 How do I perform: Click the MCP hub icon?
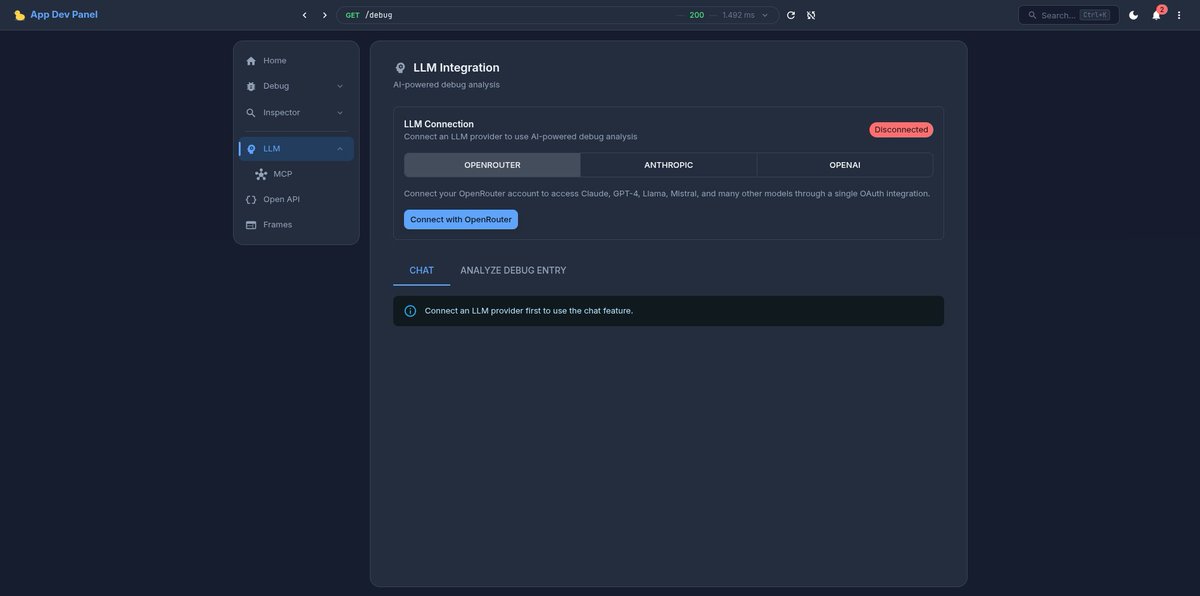click(x=261, y=174)
